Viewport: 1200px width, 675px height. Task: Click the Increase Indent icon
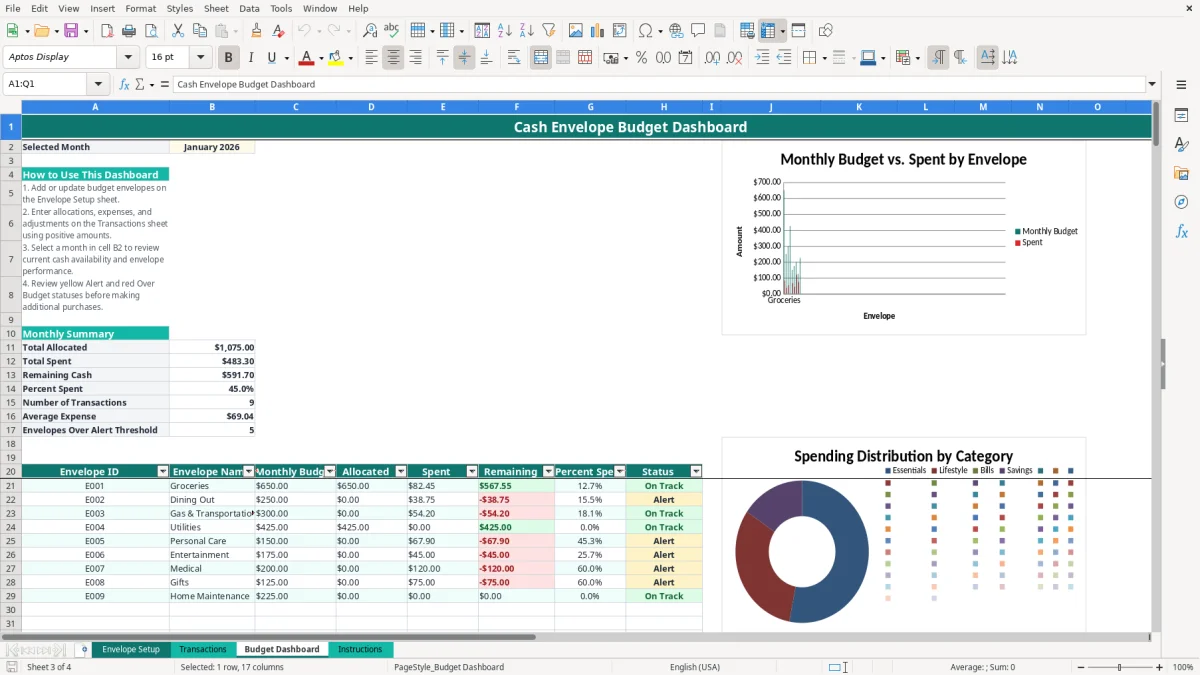762,58
